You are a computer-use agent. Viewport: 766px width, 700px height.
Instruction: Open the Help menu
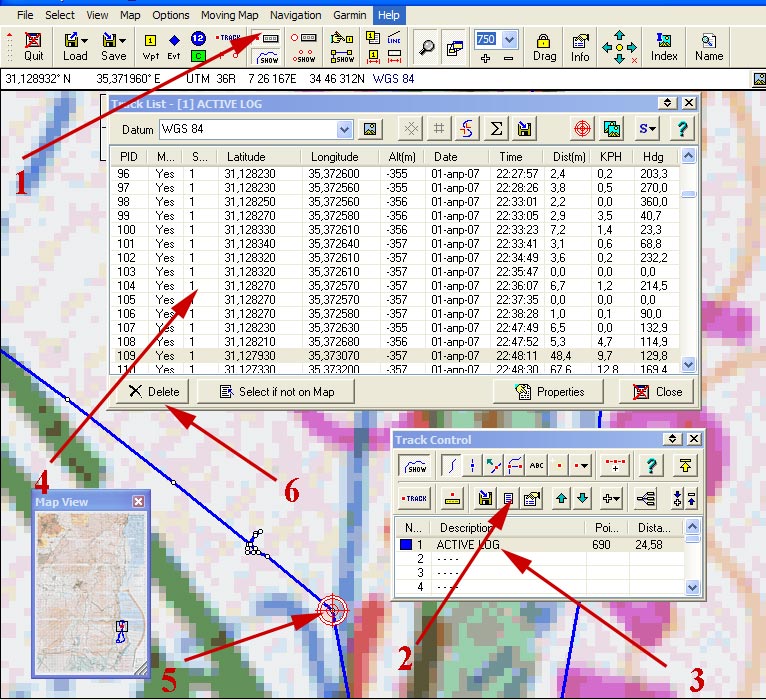(x=388, y=15)
